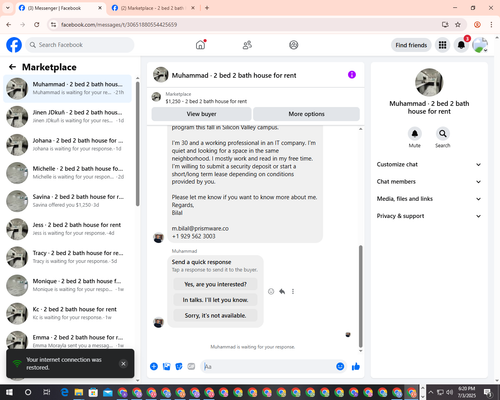500x400 pixels.
Task: Bookmark this page with star icon
Action: click(458, 25)
